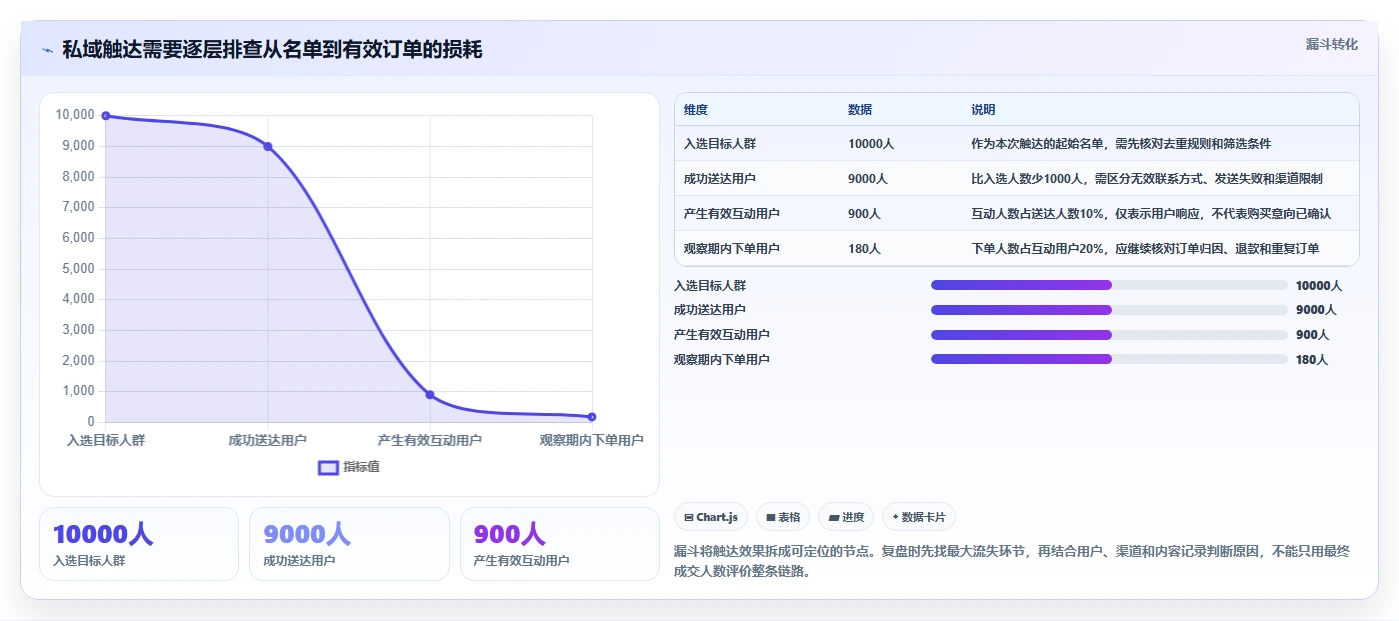
Task: Click progress value 10000人 beside the bar
Action: coord(1319,286)
